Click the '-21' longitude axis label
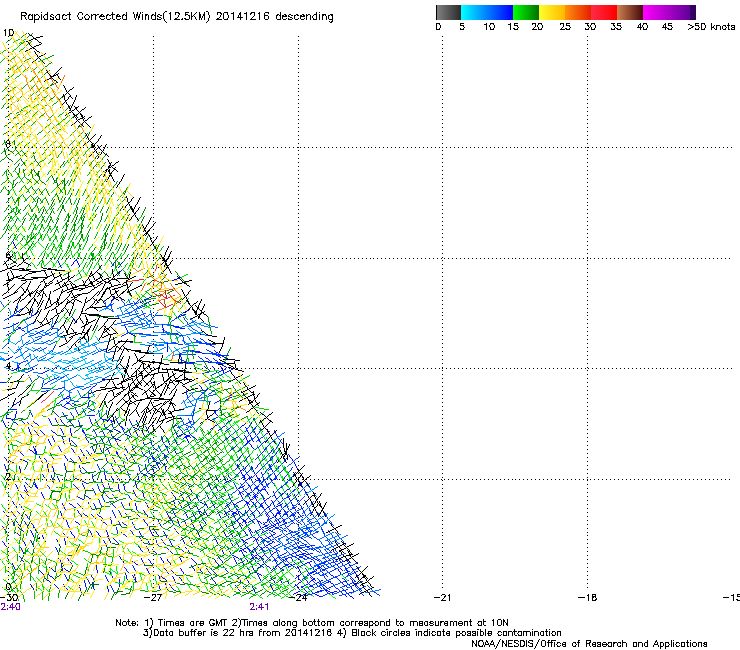 click(442, 598)
